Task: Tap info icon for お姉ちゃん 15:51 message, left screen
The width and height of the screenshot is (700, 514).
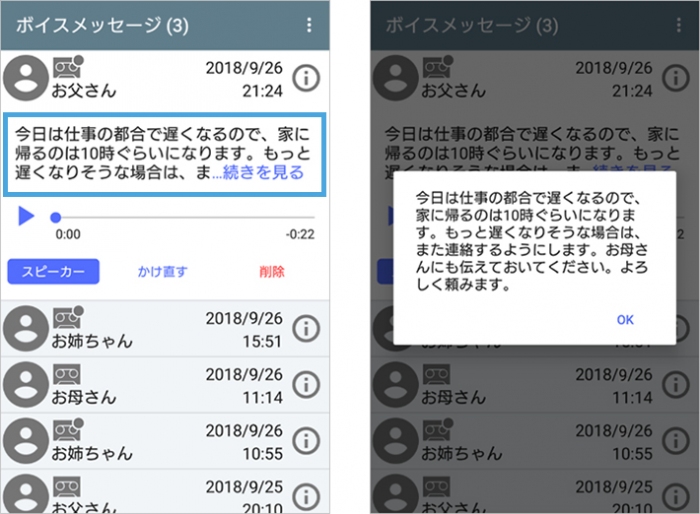Action: pos(306,328)
